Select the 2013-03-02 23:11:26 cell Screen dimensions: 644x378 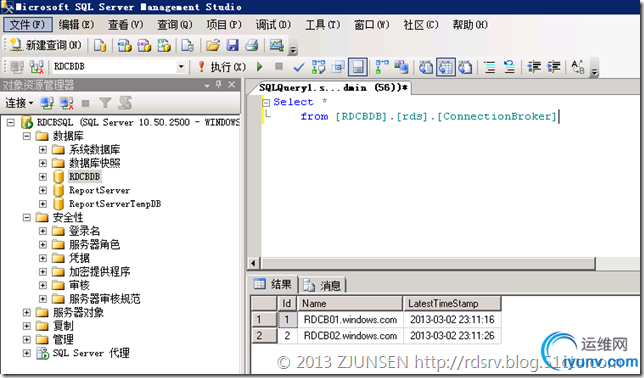(452, 336)
